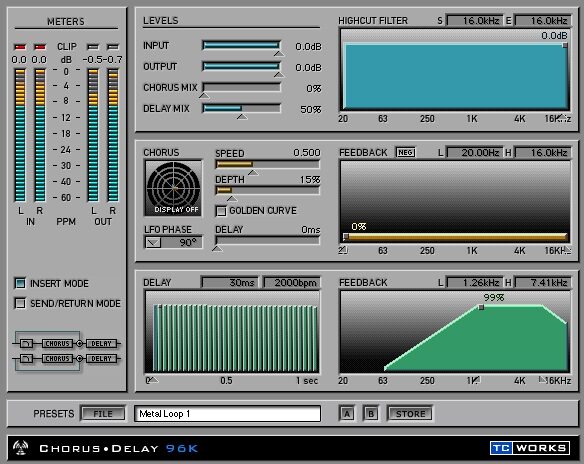The width and height of the screenshot is (584, 464).
Task: Click the bottom routing lowpass filter block
Action: (26, 359)
